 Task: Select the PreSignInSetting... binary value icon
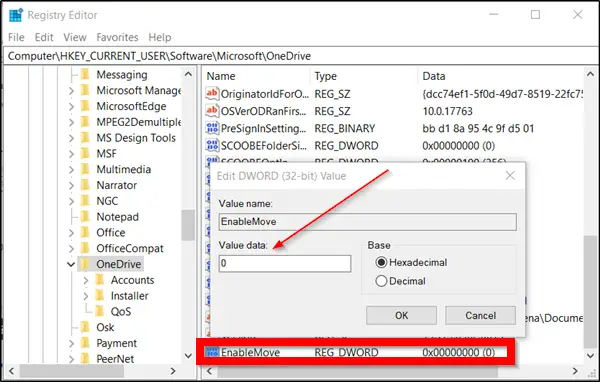tap(212, 128)
